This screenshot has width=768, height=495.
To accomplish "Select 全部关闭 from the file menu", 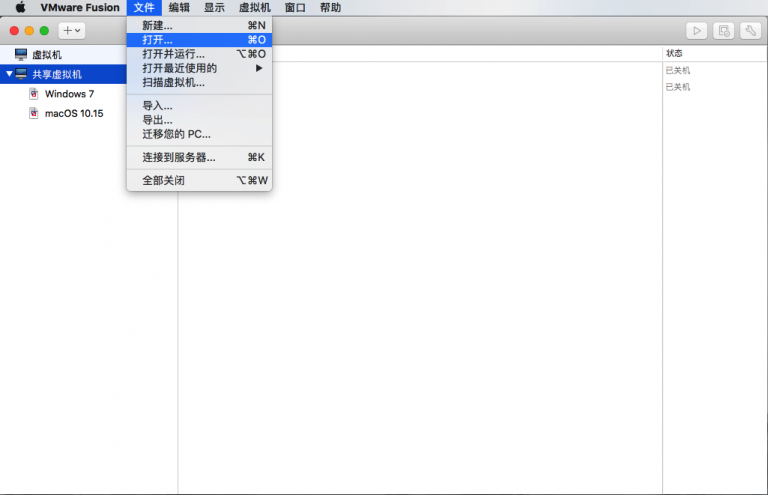I will 199,180.
